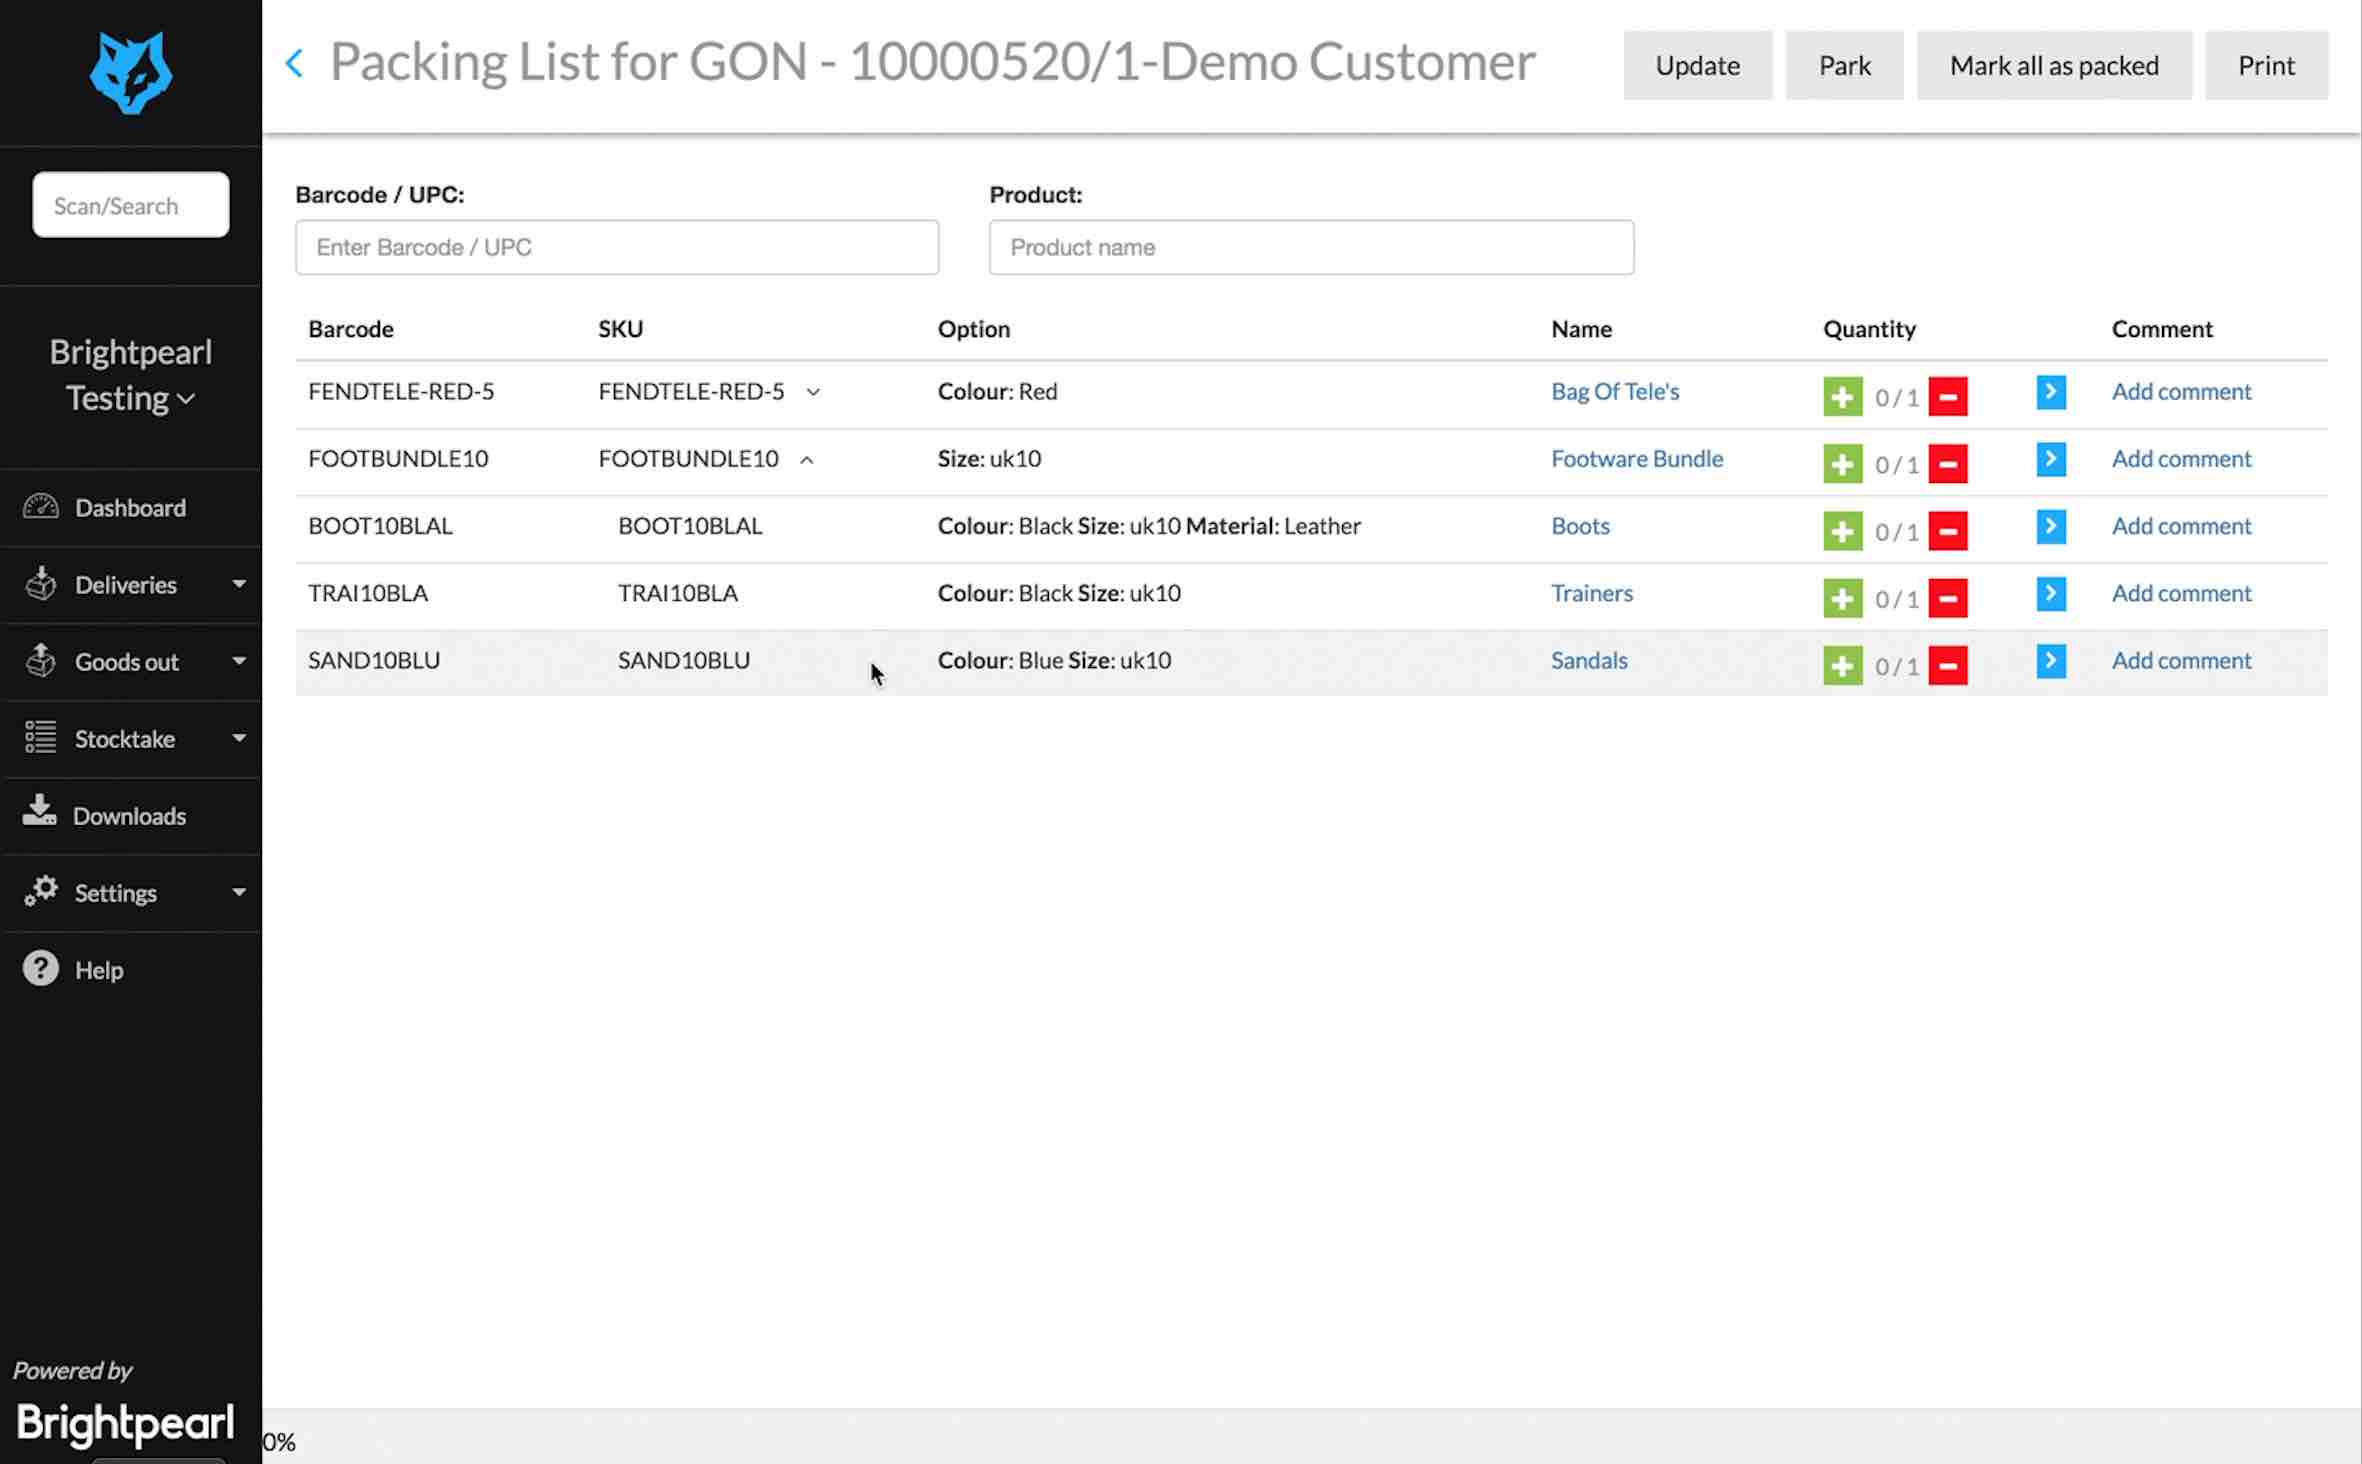Decrease quantity for Boots
Viewport: 2362px width, 1464px height.
pos(1947,530)
